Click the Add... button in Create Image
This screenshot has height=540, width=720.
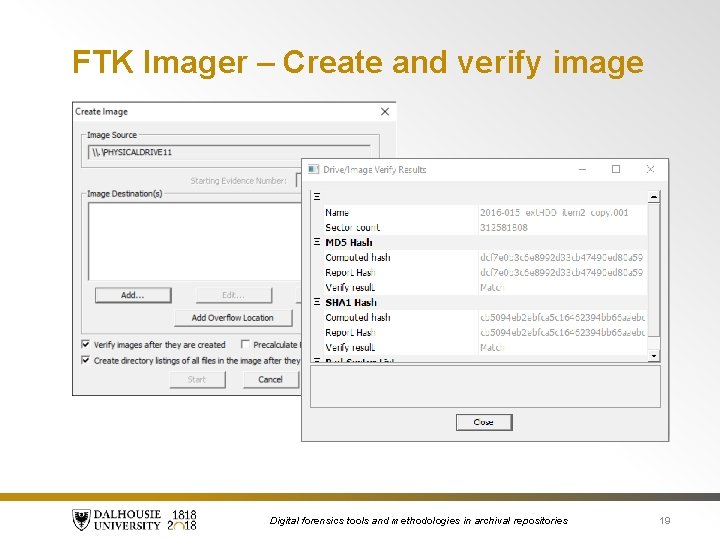point(133,295)
